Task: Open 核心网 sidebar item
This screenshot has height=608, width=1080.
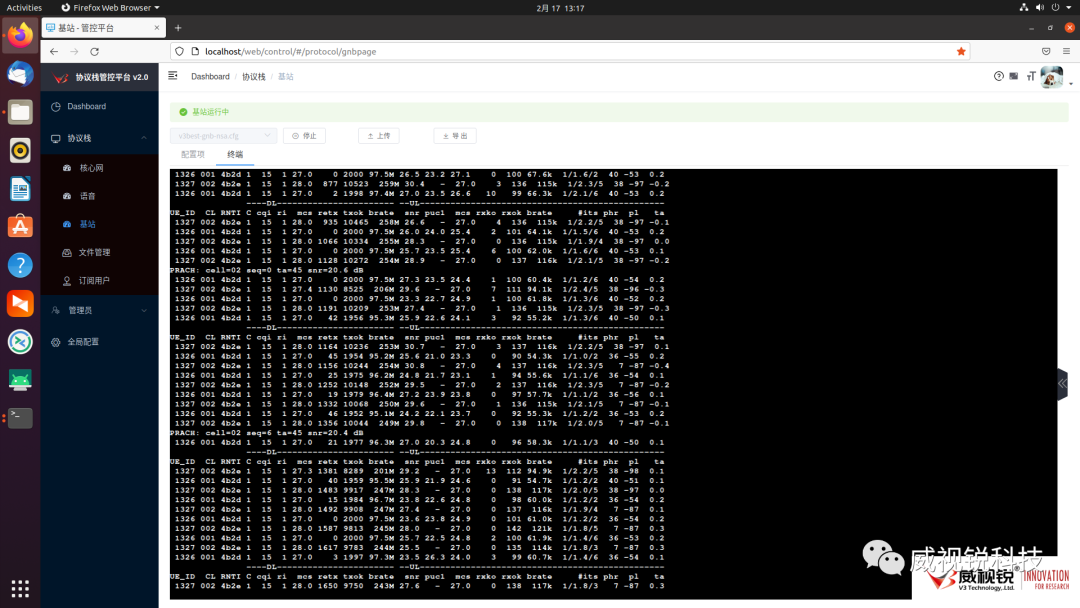Action: (99, 168)
